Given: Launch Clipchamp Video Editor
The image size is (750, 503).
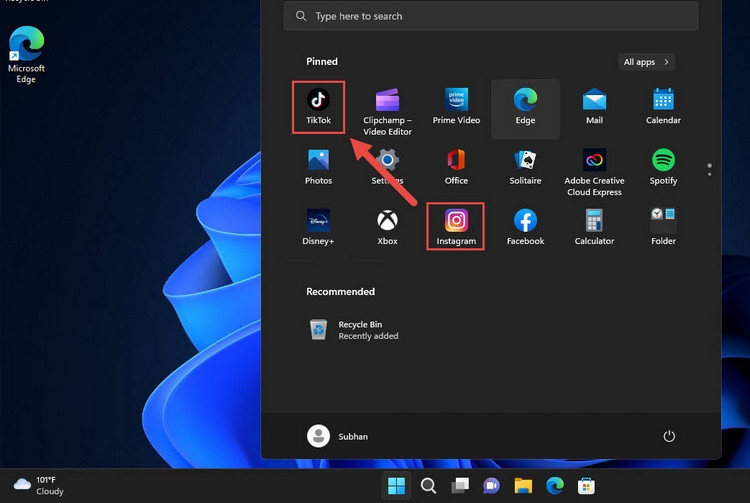Looking at the screenshot, I should (387, 111).
